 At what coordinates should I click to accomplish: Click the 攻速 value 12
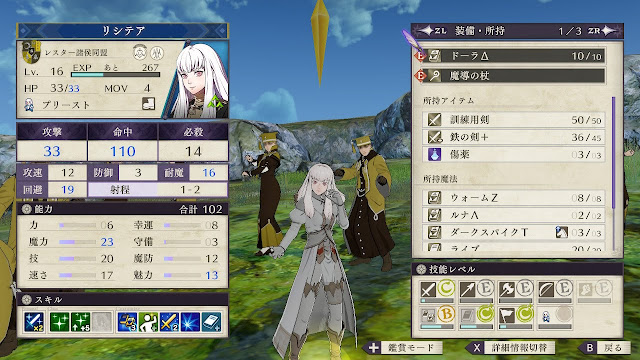pos(67,173)
